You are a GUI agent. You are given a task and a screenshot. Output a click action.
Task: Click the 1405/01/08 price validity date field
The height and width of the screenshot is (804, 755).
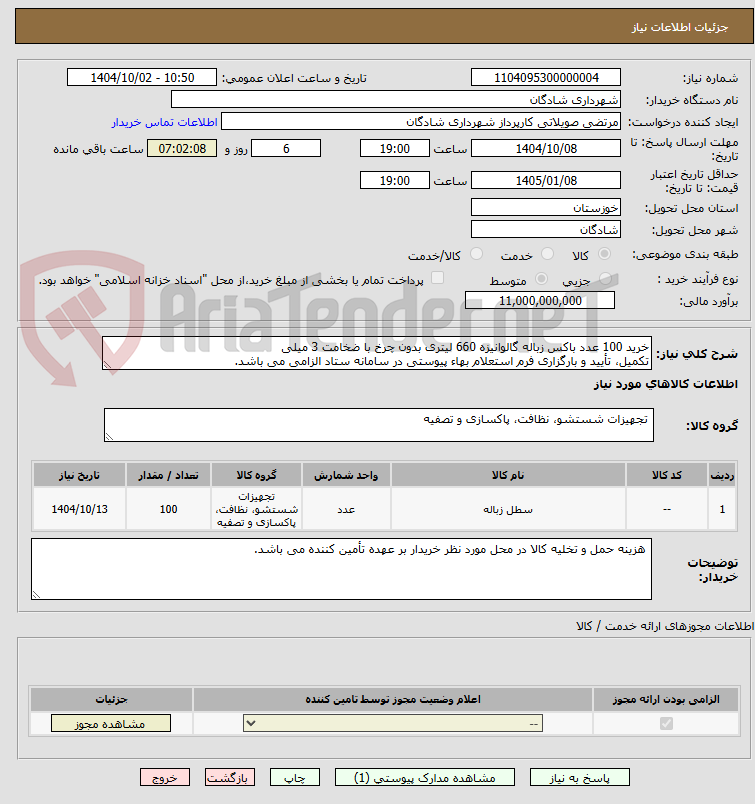pos(546,180)
